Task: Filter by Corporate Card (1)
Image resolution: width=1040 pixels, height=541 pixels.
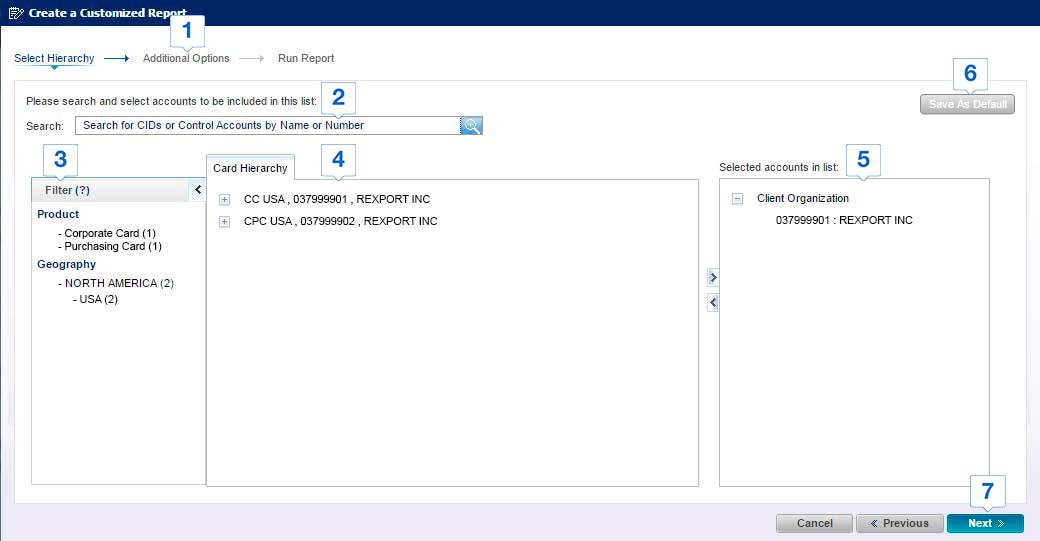Action: coord(110,233)
